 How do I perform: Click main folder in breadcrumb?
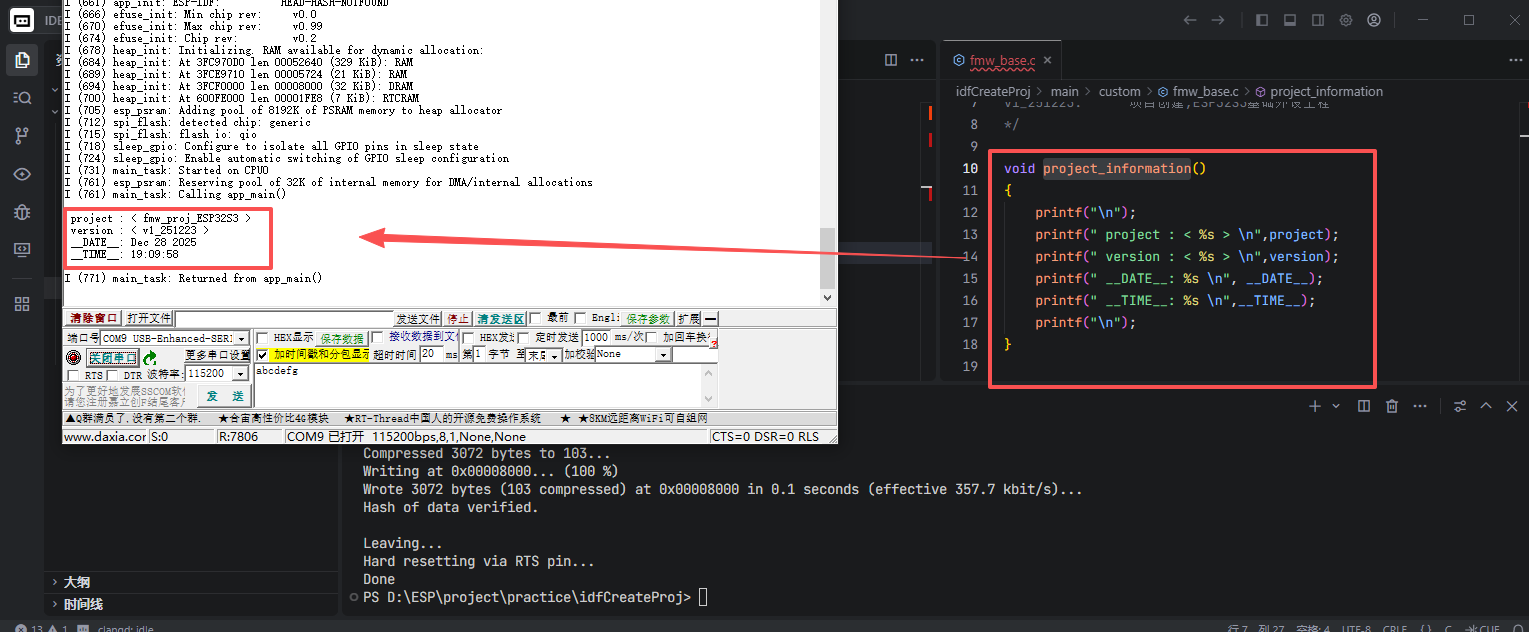[x=1064, y=91]
